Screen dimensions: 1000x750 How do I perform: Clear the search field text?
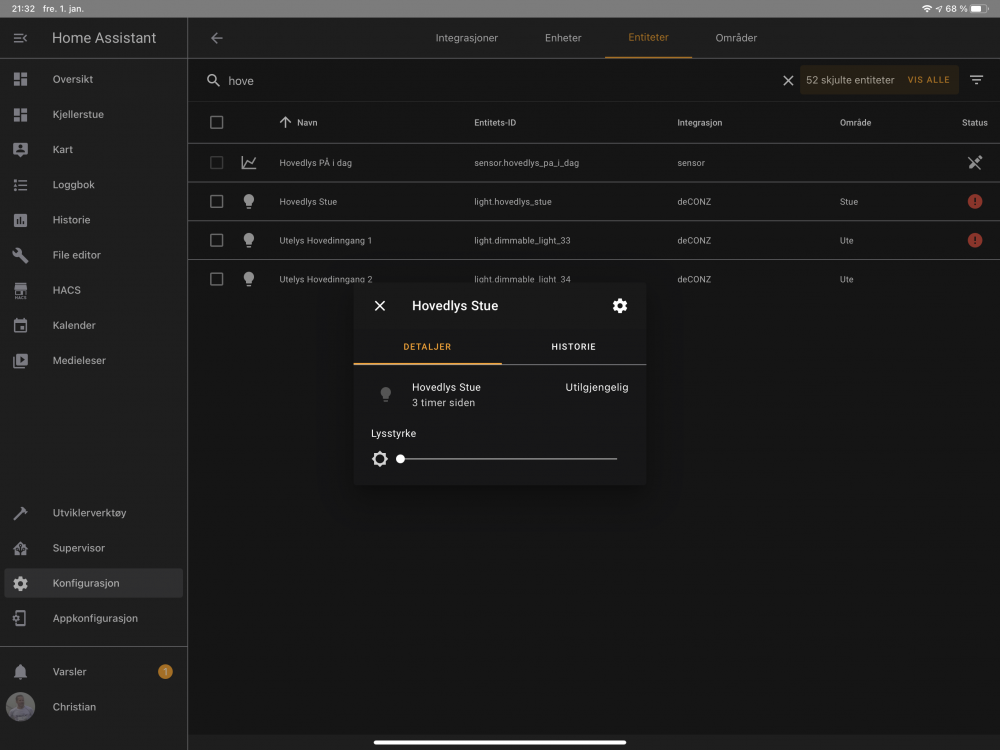pyautogui.click(x=788, y=80)
